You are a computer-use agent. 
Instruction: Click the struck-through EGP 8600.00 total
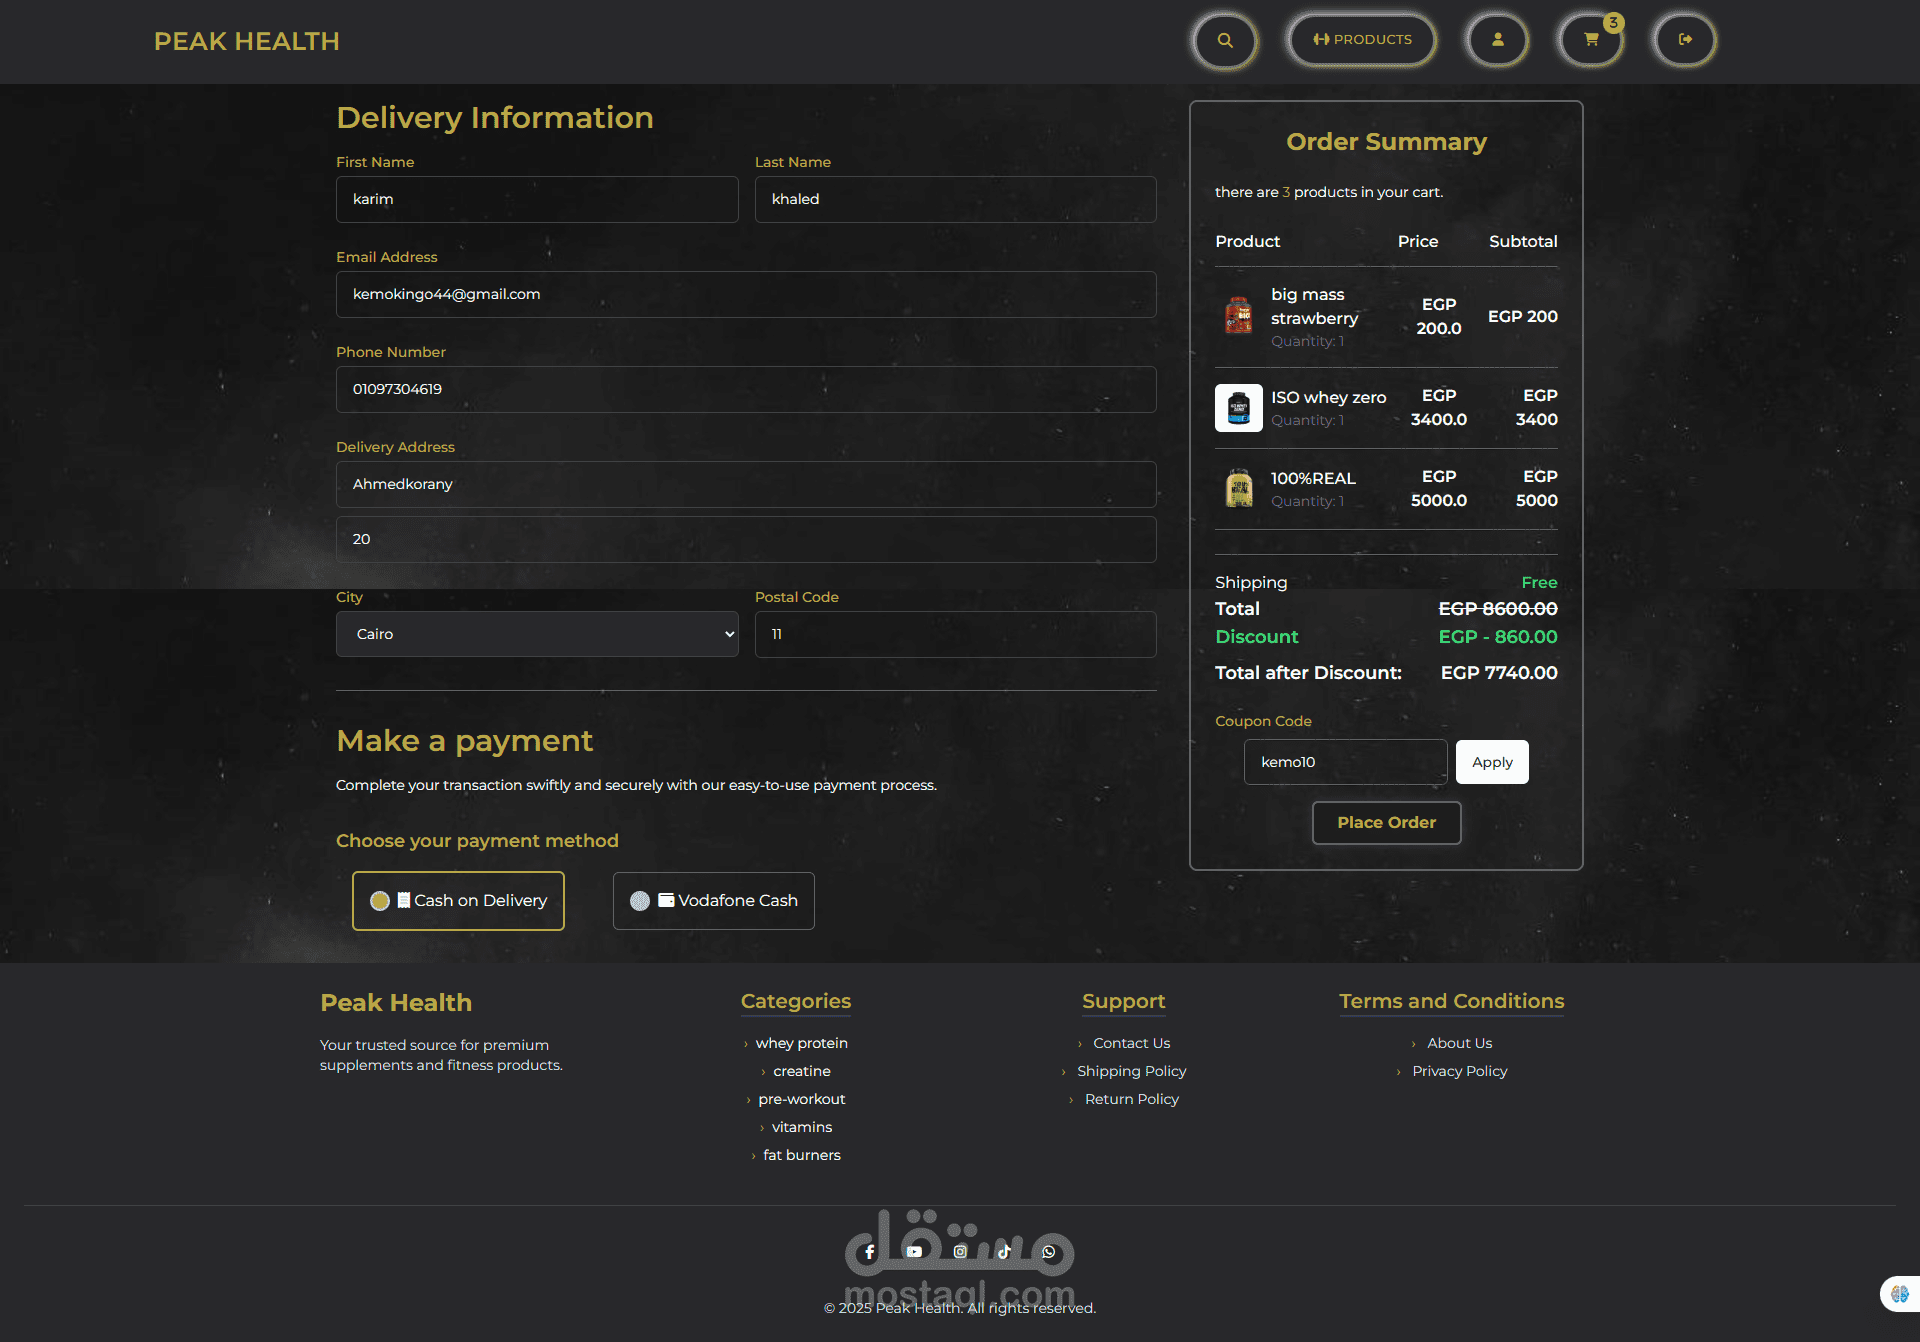1497,609
